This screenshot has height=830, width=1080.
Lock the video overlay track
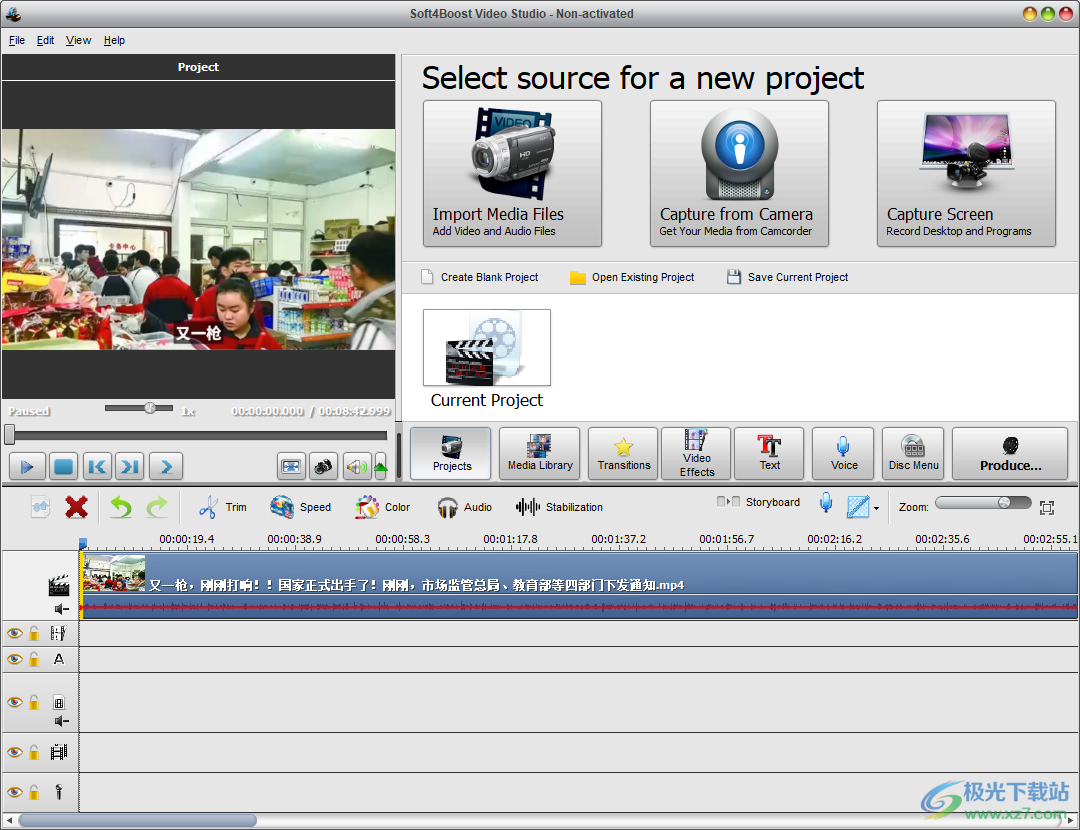[34, 702]
